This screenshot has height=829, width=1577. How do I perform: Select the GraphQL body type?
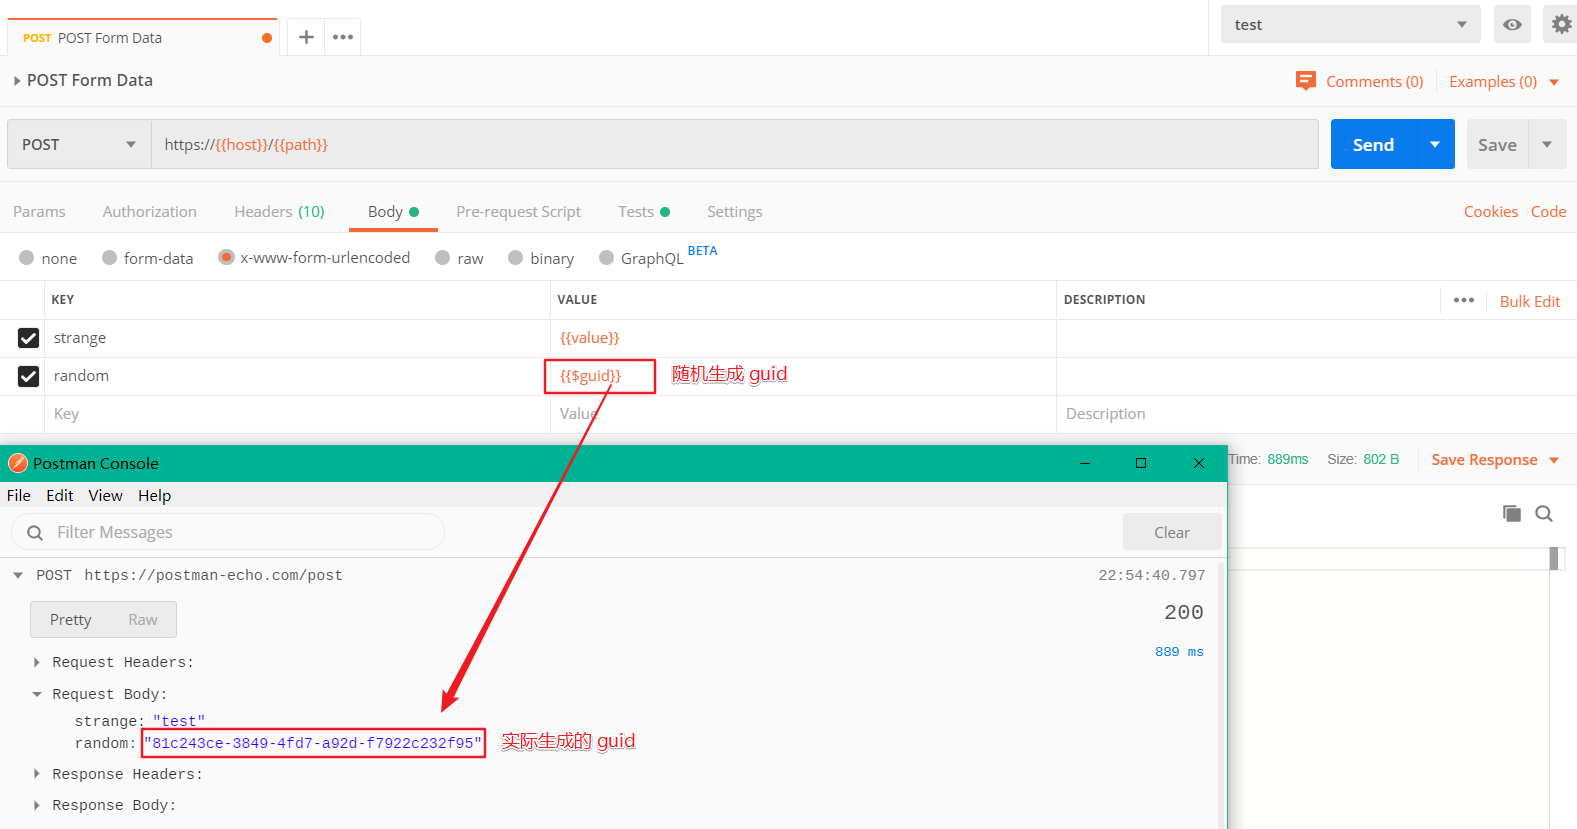[606, 258]
